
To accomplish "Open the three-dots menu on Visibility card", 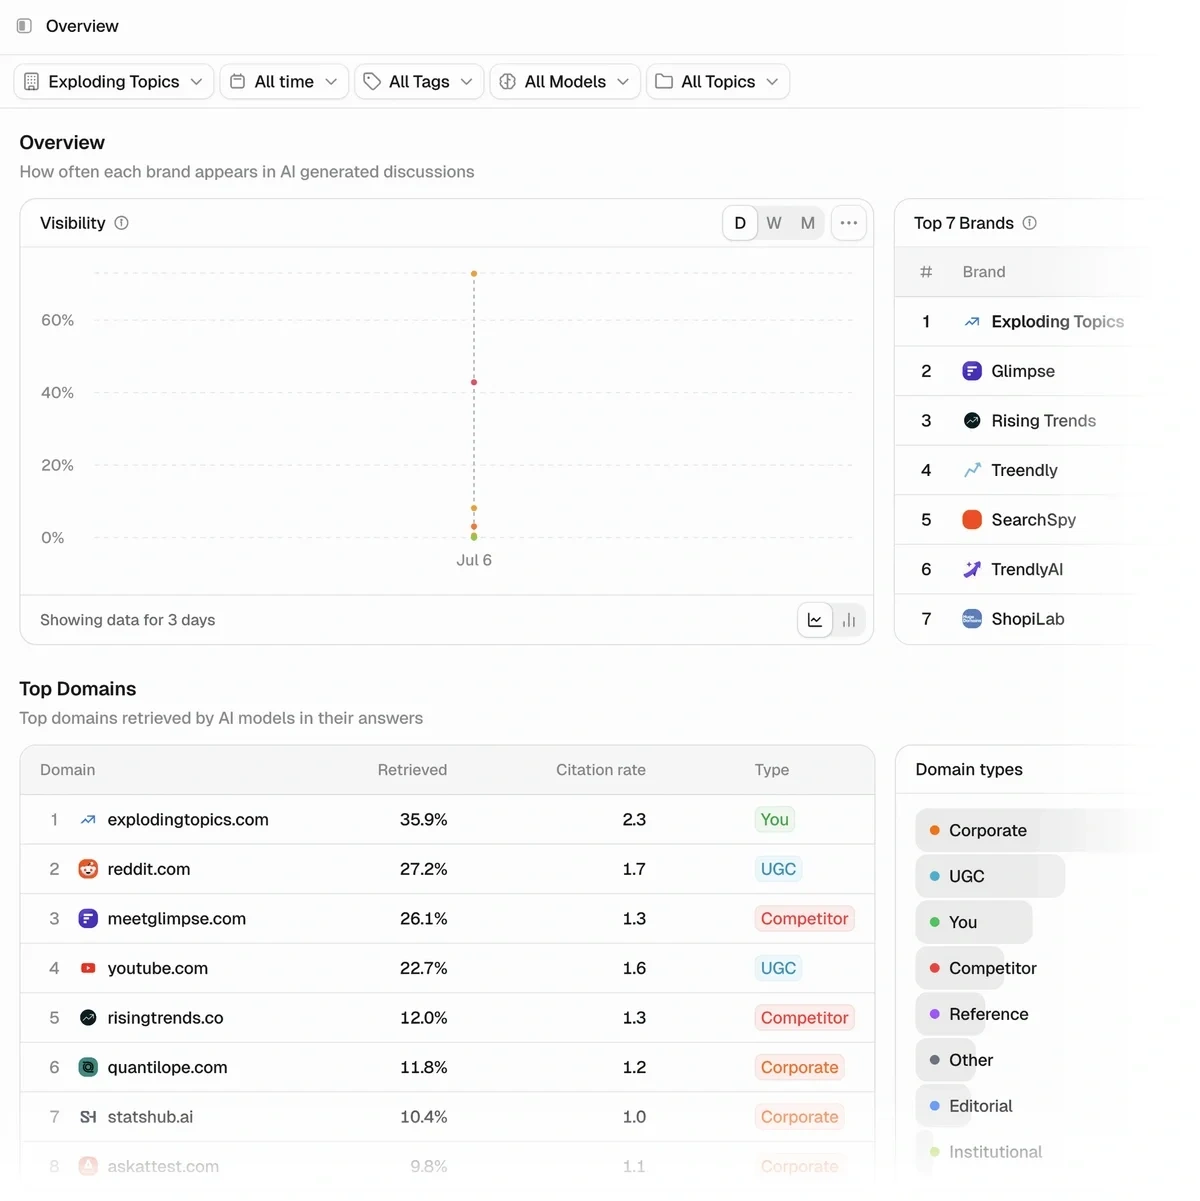I will (x=849, y=223).
